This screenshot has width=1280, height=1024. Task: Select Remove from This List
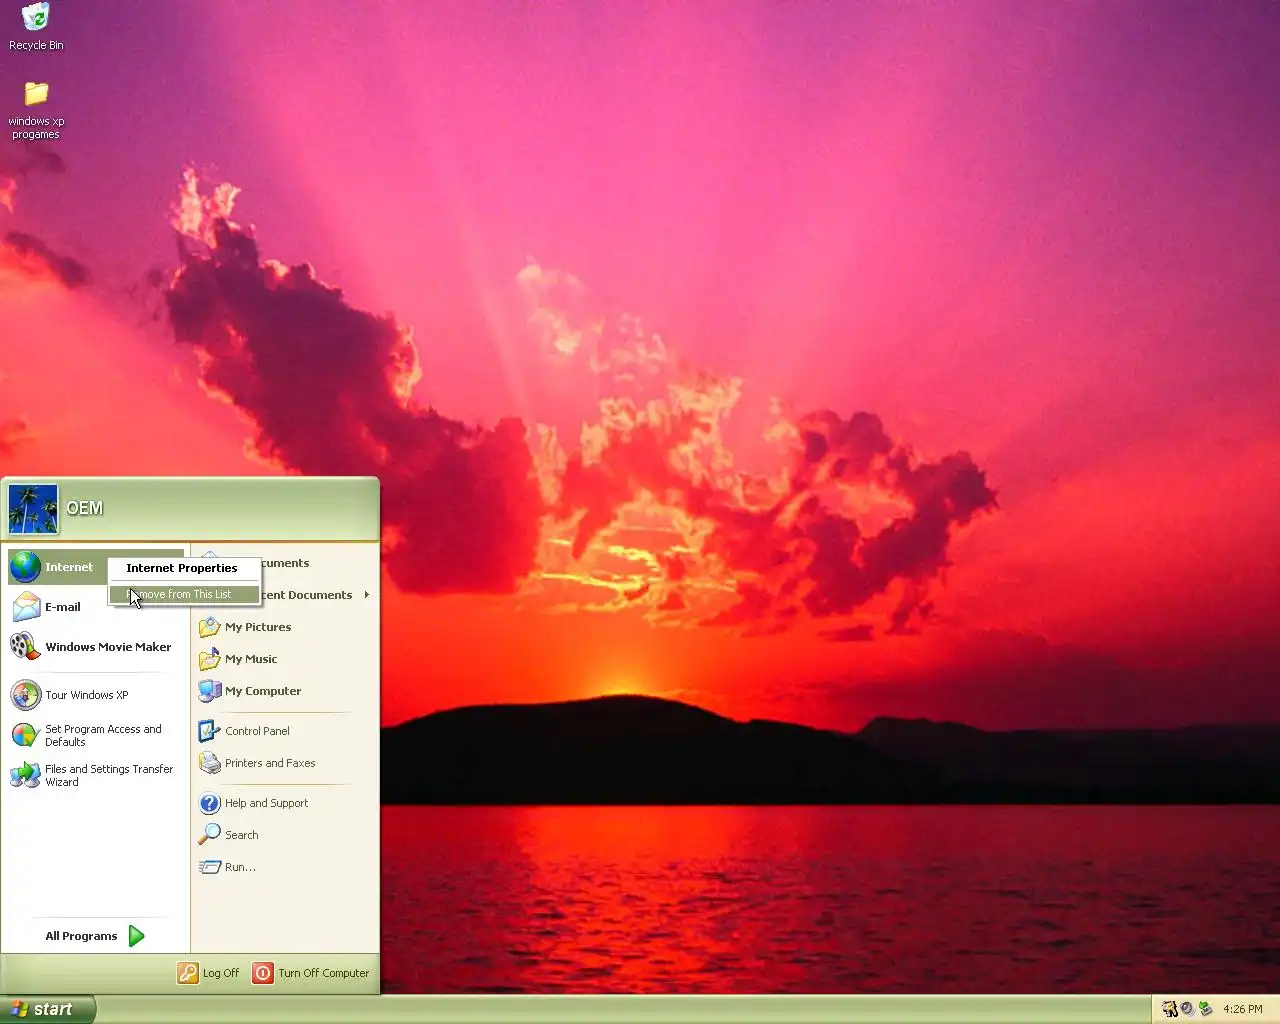[x=185, y=594]
